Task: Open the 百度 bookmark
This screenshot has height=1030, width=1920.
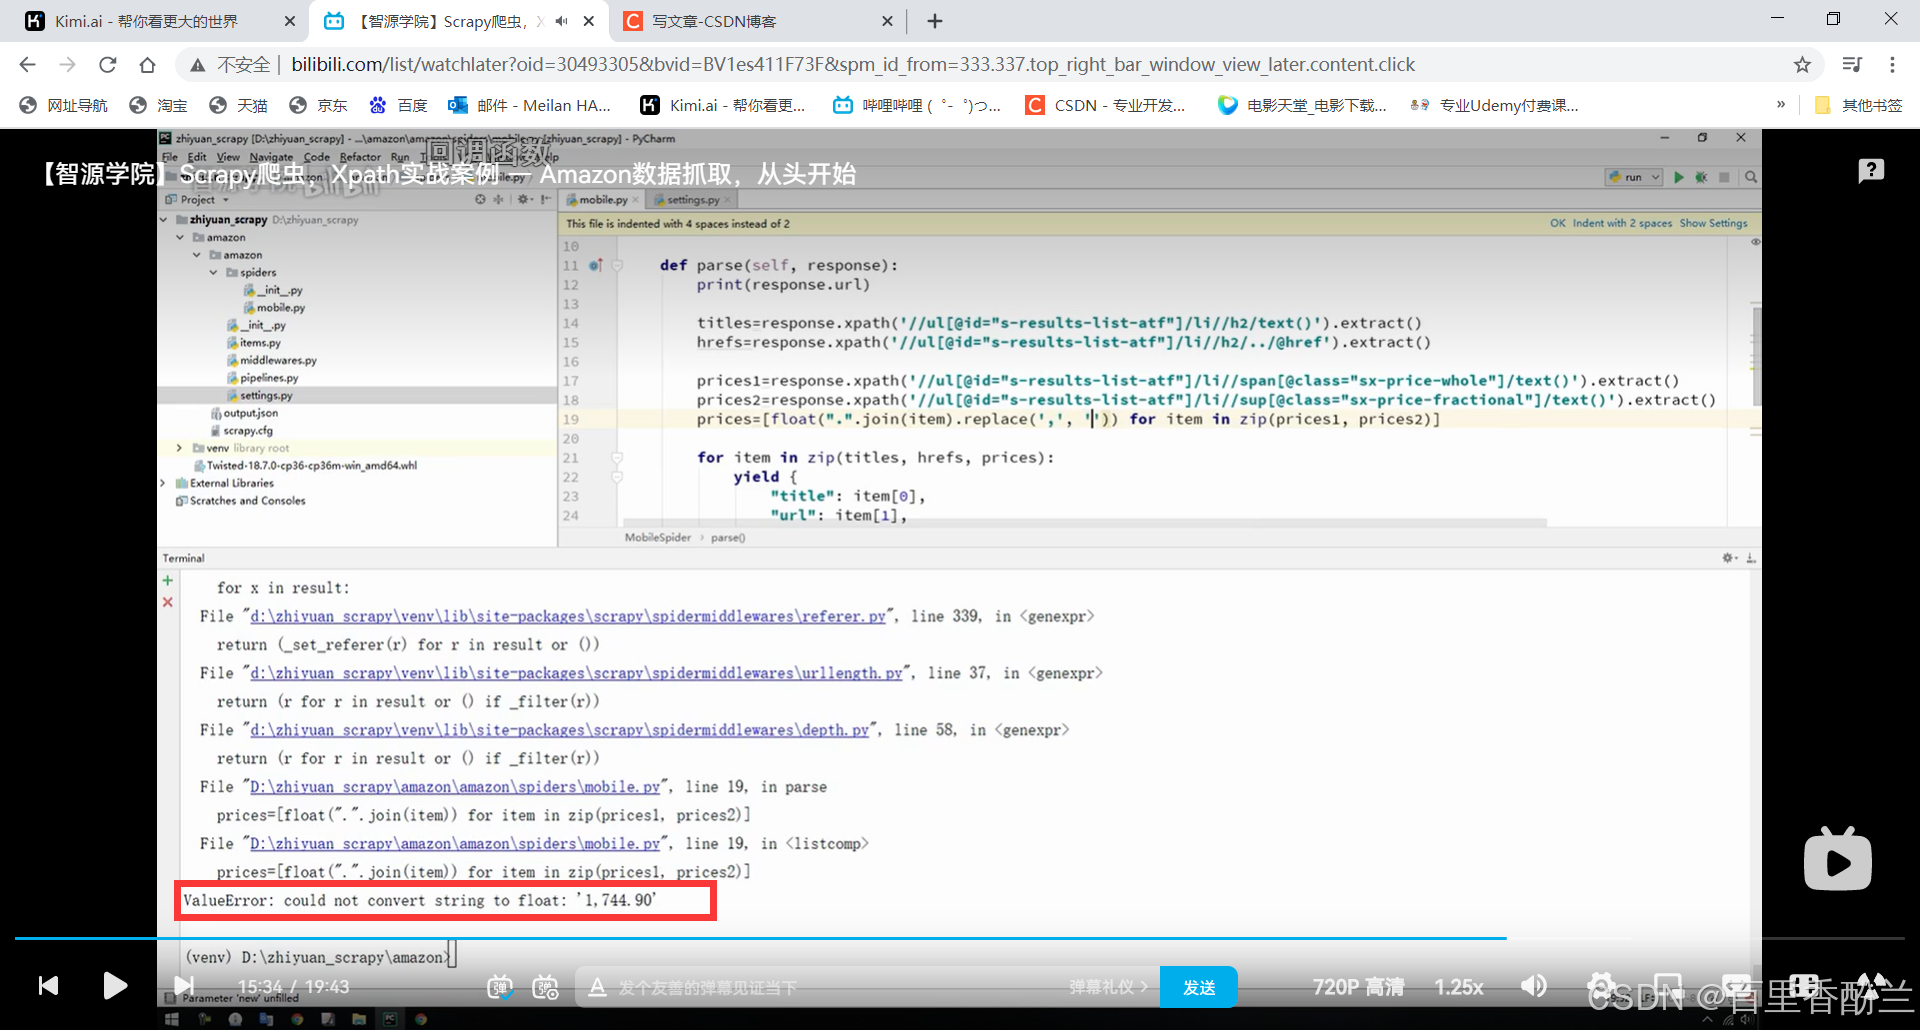Action: click(x=399, y=105)
